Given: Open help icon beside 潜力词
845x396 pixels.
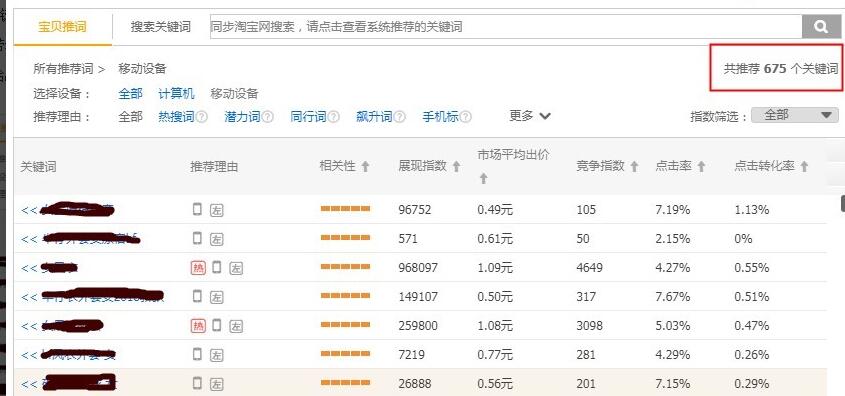Looking at the screenshot, I should 267,116.
